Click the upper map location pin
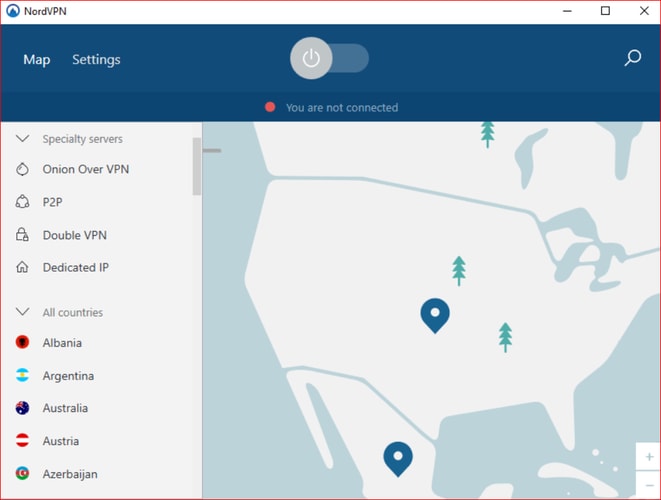661x500 pixels. click(435, 313)
